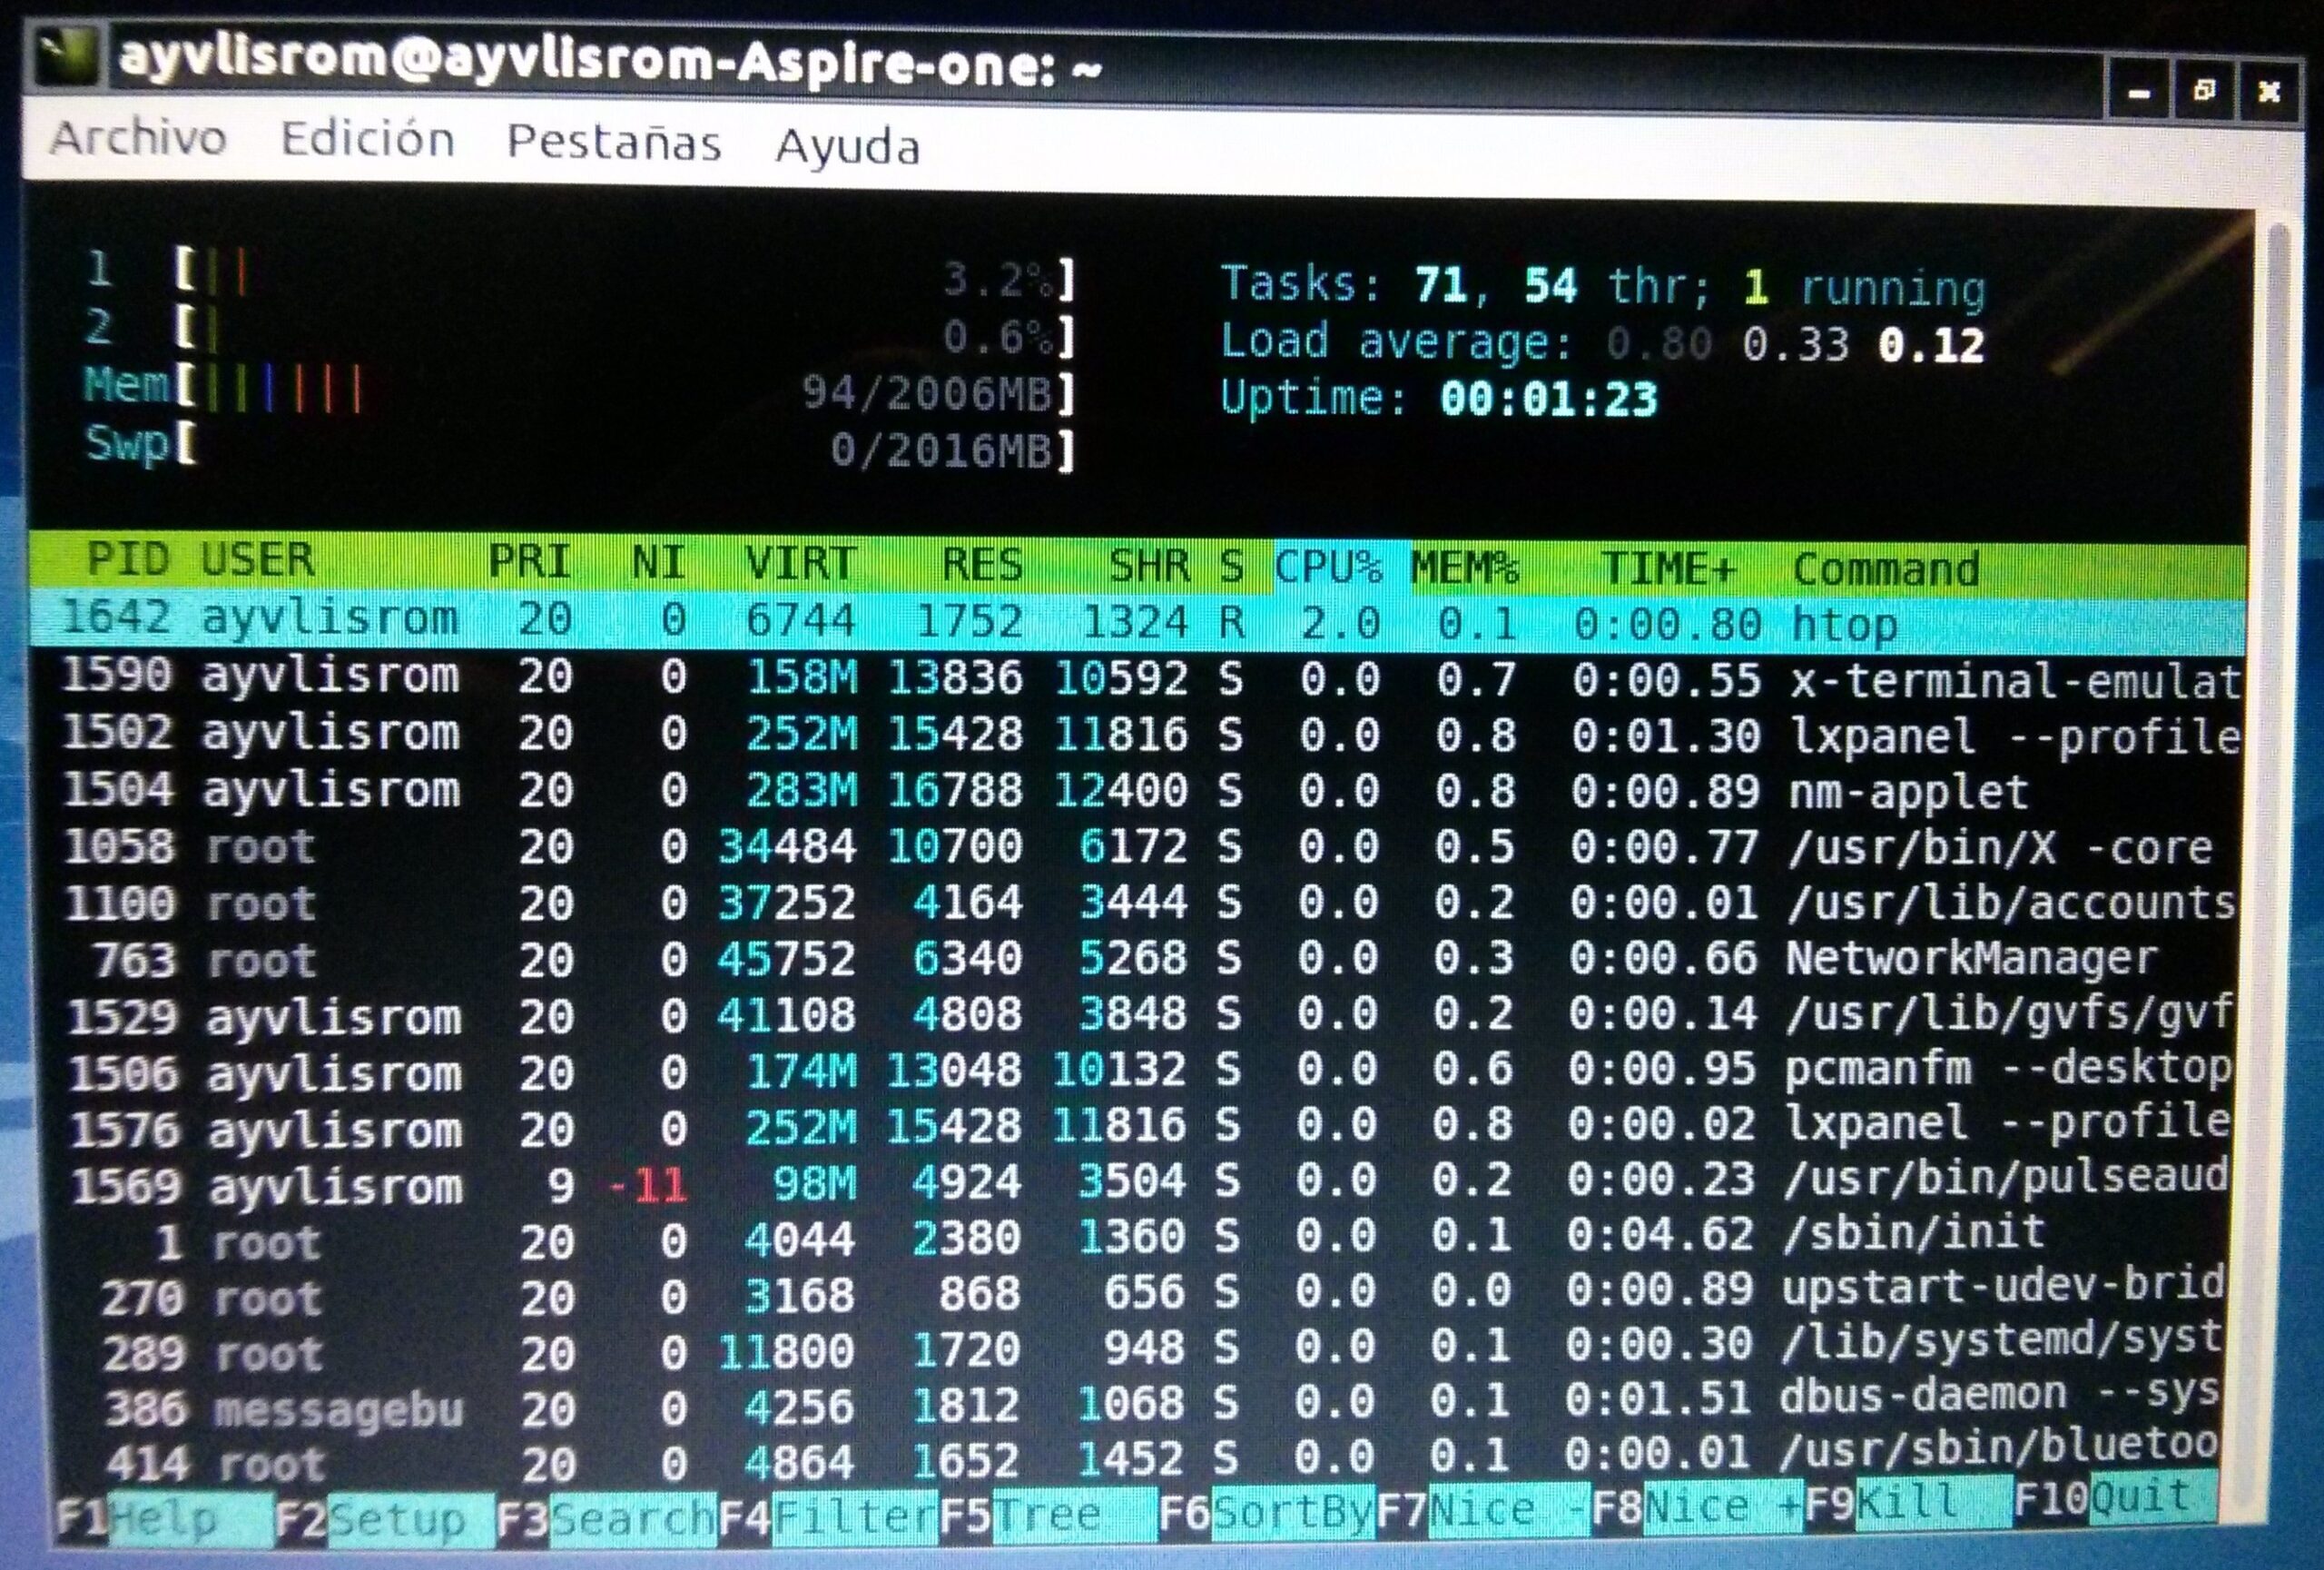Open the Edición menu
2324x1570 pixels.
[367, 140]
